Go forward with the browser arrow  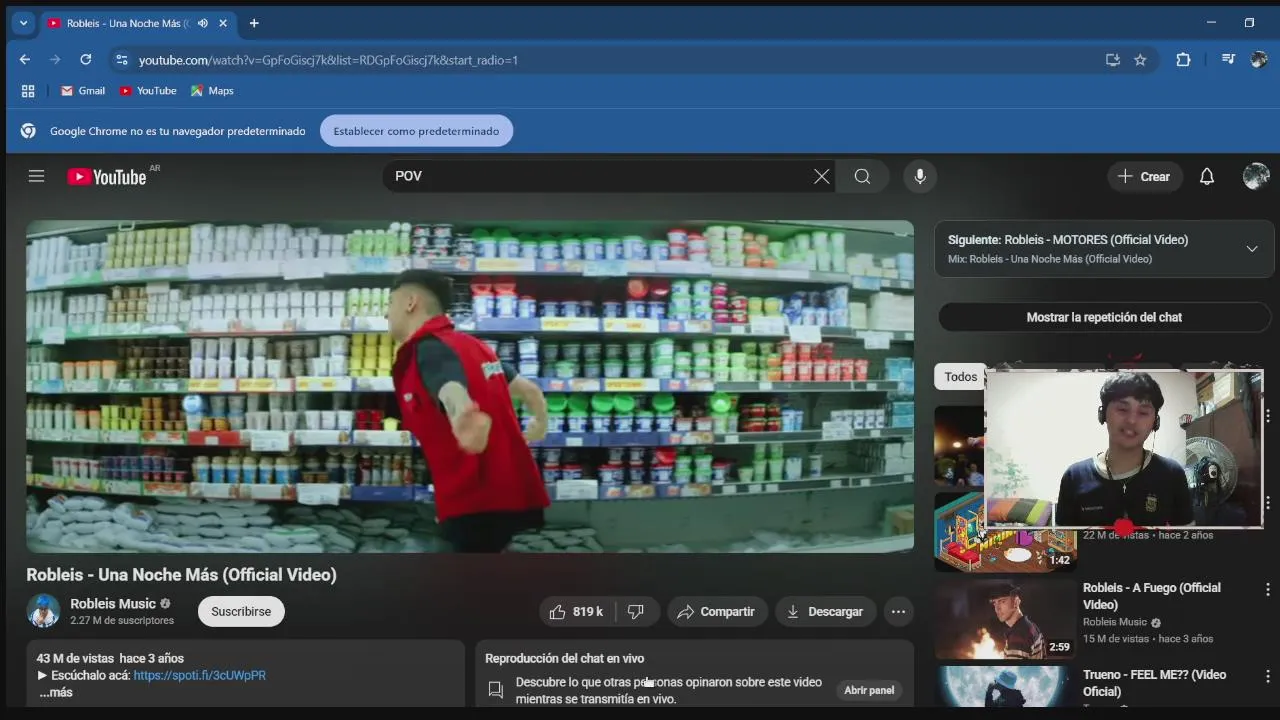55,60
